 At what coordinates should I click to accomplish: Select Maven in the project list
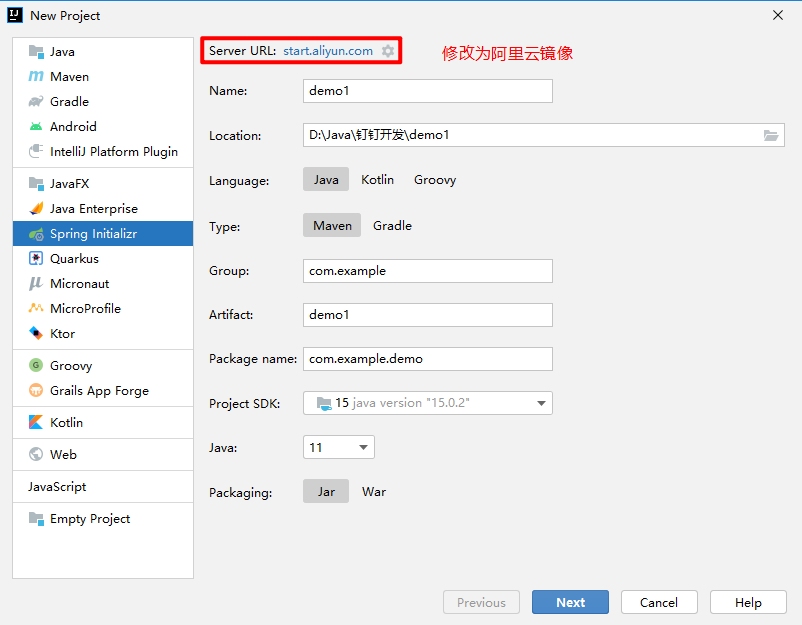103,77
